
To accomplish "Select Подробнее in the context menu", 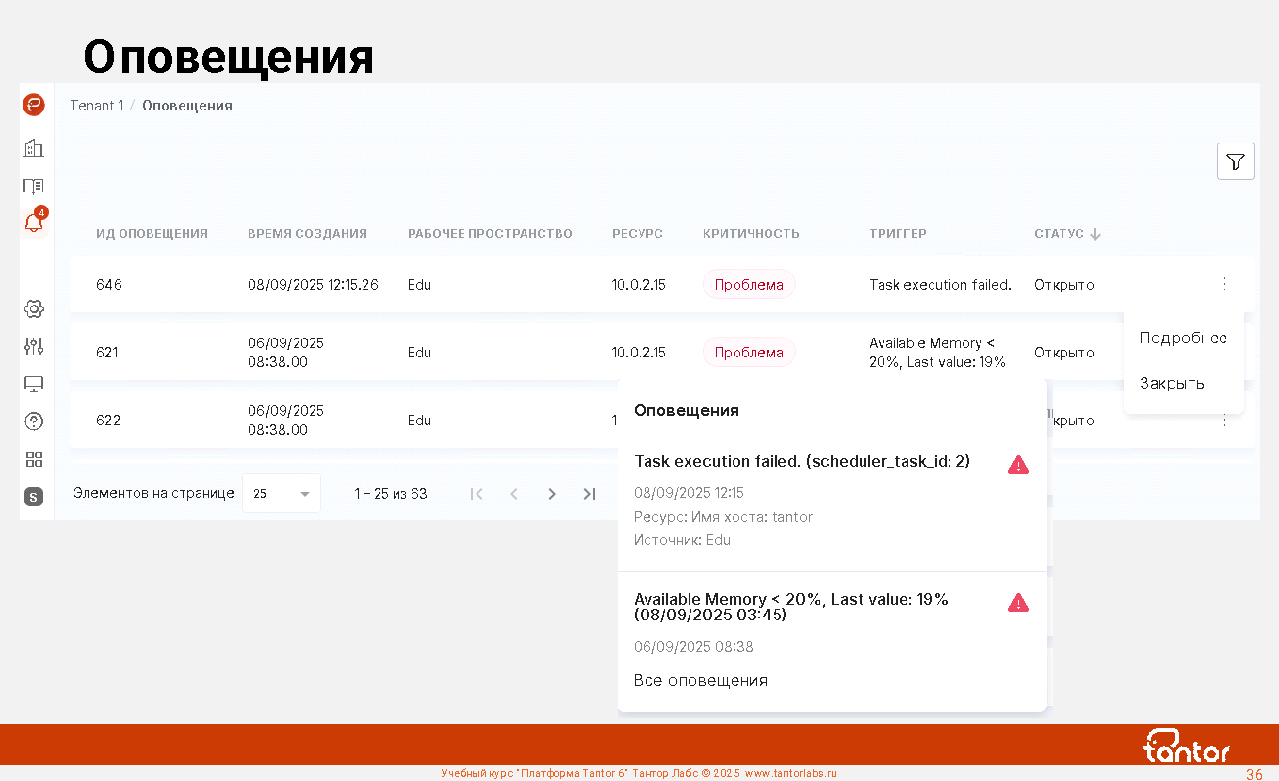I will [1183, 338].
